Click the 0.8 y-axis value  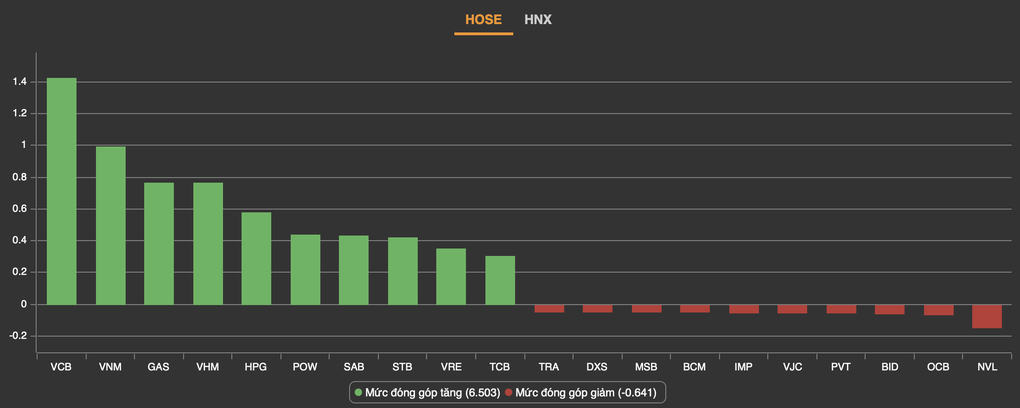pyautogui.click(x=19, y=178)
